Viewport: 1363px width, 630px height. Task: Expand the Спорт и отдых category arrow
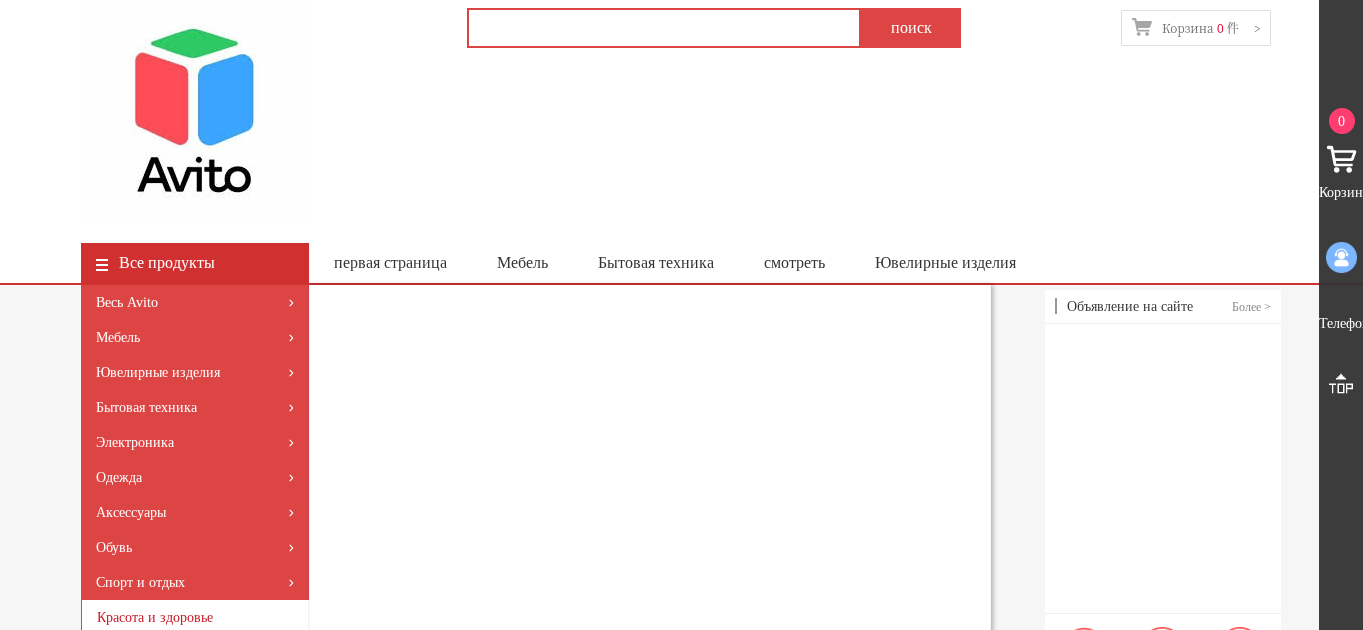click(x=291, y=583)
